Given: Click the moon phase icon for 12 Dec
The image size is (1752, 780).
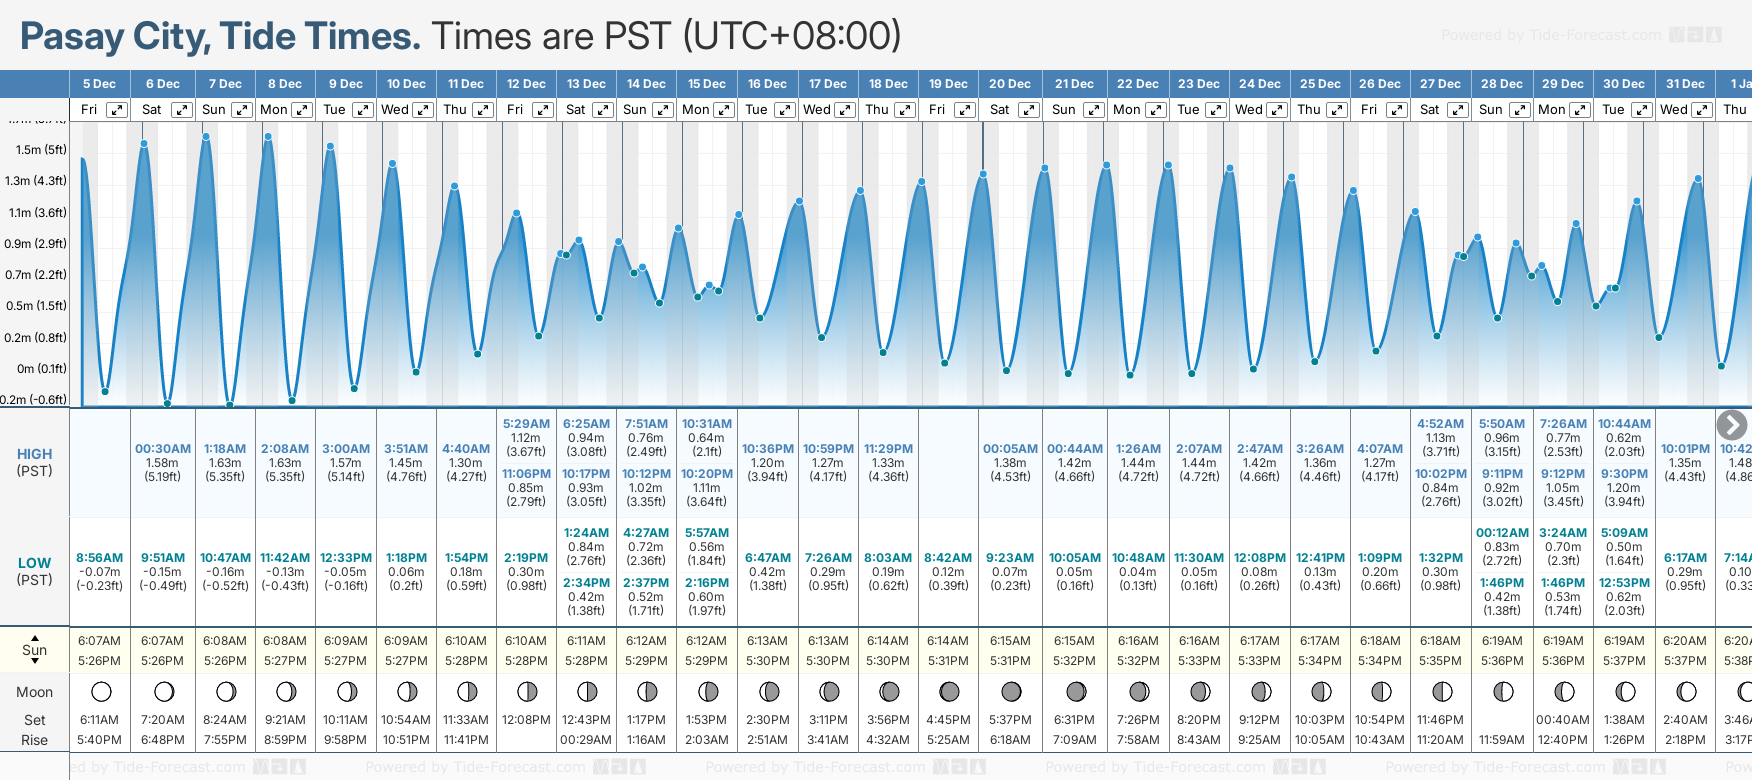Looking at the screenshot, I should coord(527,691).
